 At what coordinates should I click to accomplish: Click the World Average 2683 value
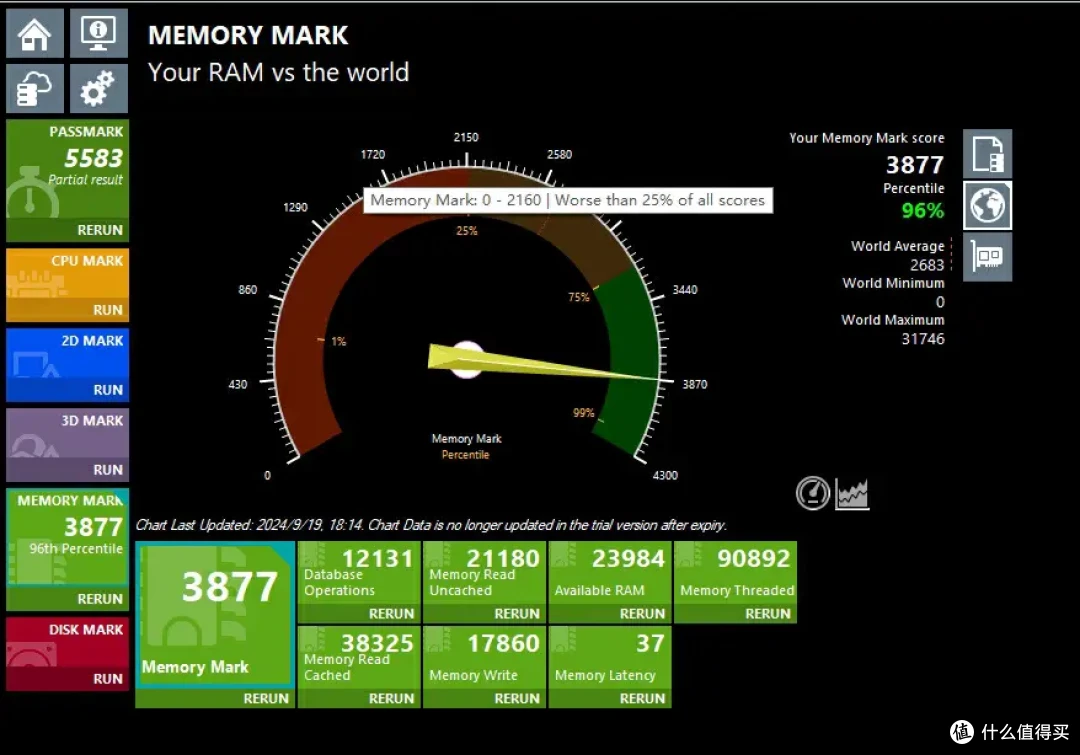coord(926,265)
